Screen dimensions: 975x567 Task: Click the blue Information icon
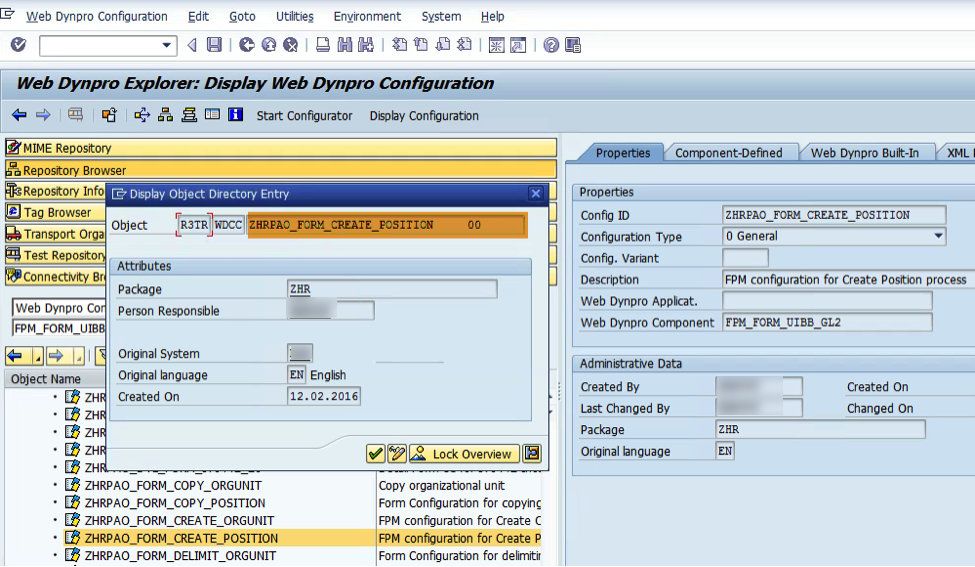pos(236,115)
